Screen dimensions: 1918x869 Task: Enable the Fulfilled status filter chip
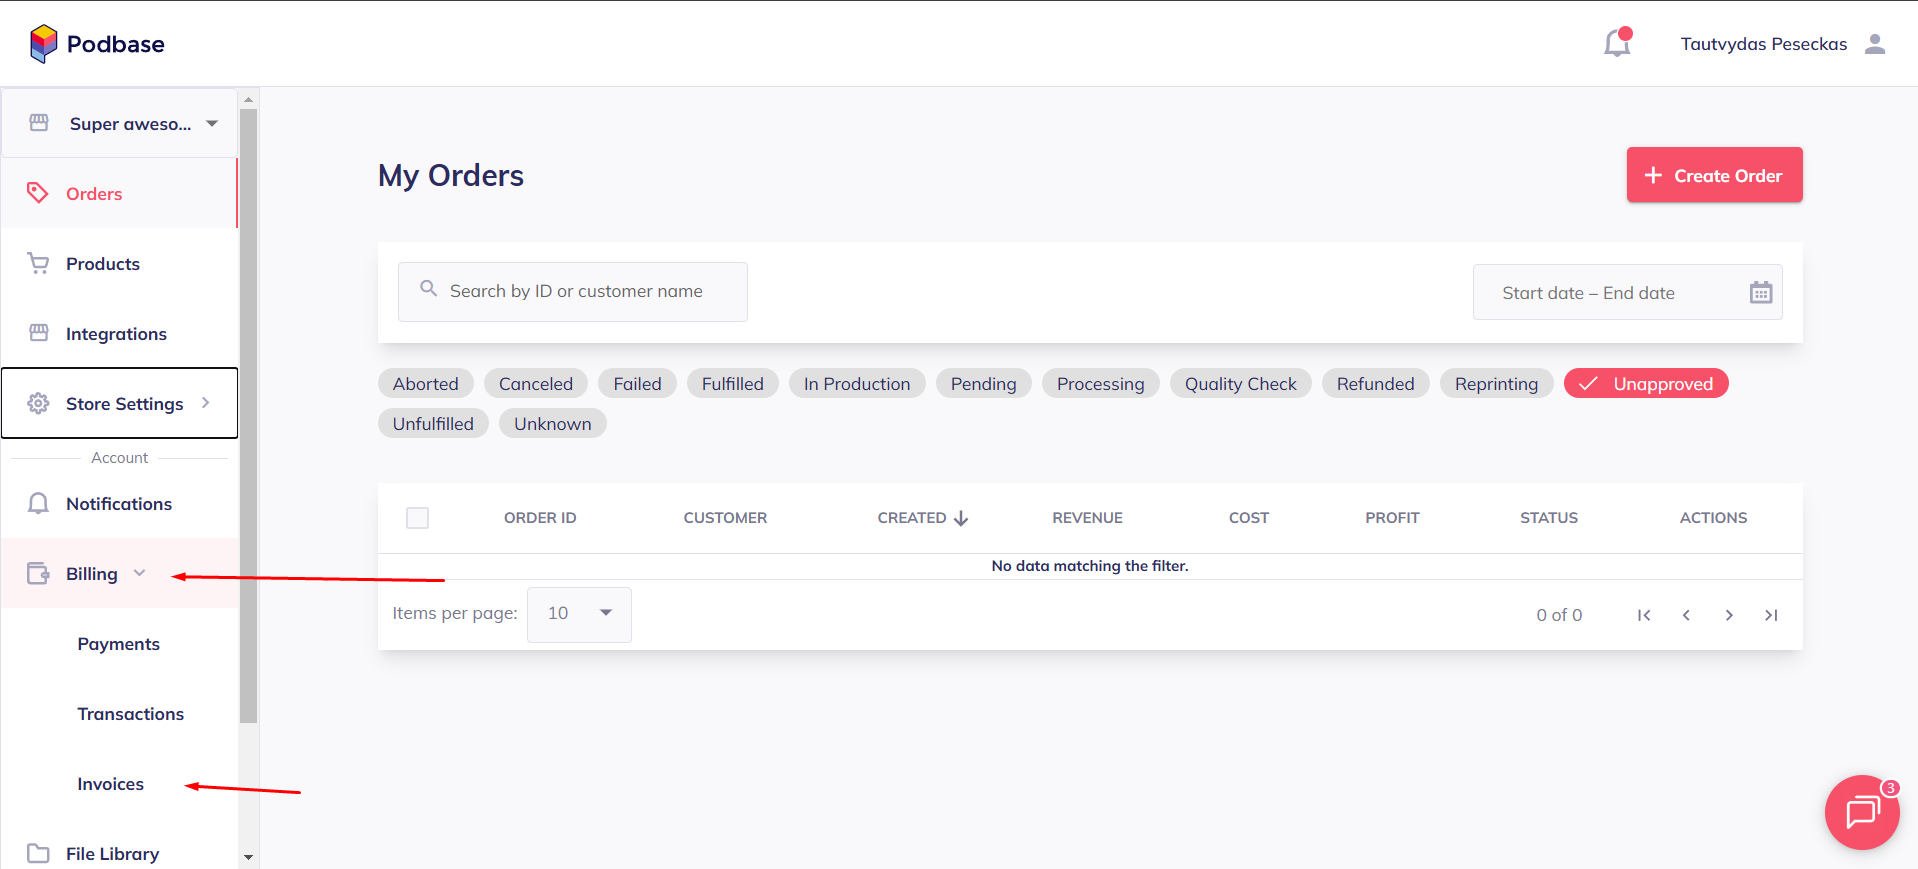(x=732, y=384)
